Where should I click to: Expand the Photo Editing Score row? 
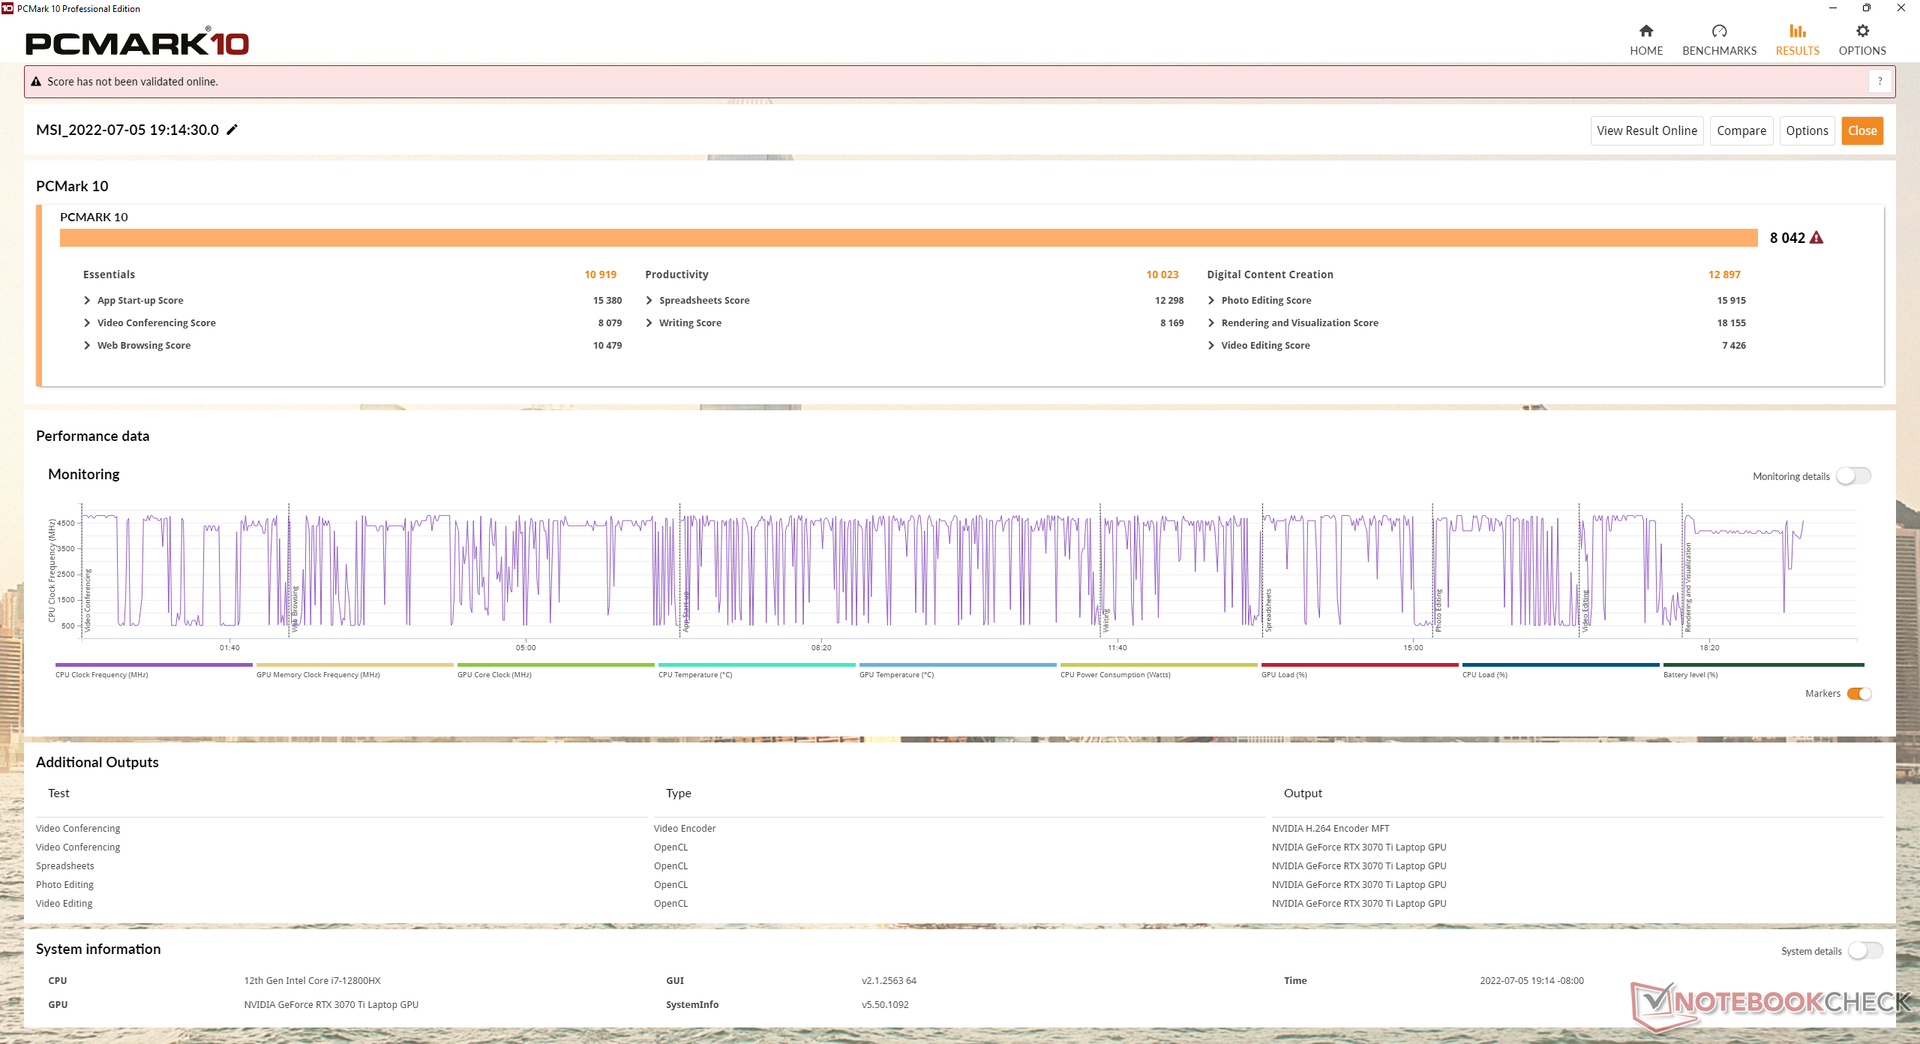pyautogui.click(x=1211, y=301)
